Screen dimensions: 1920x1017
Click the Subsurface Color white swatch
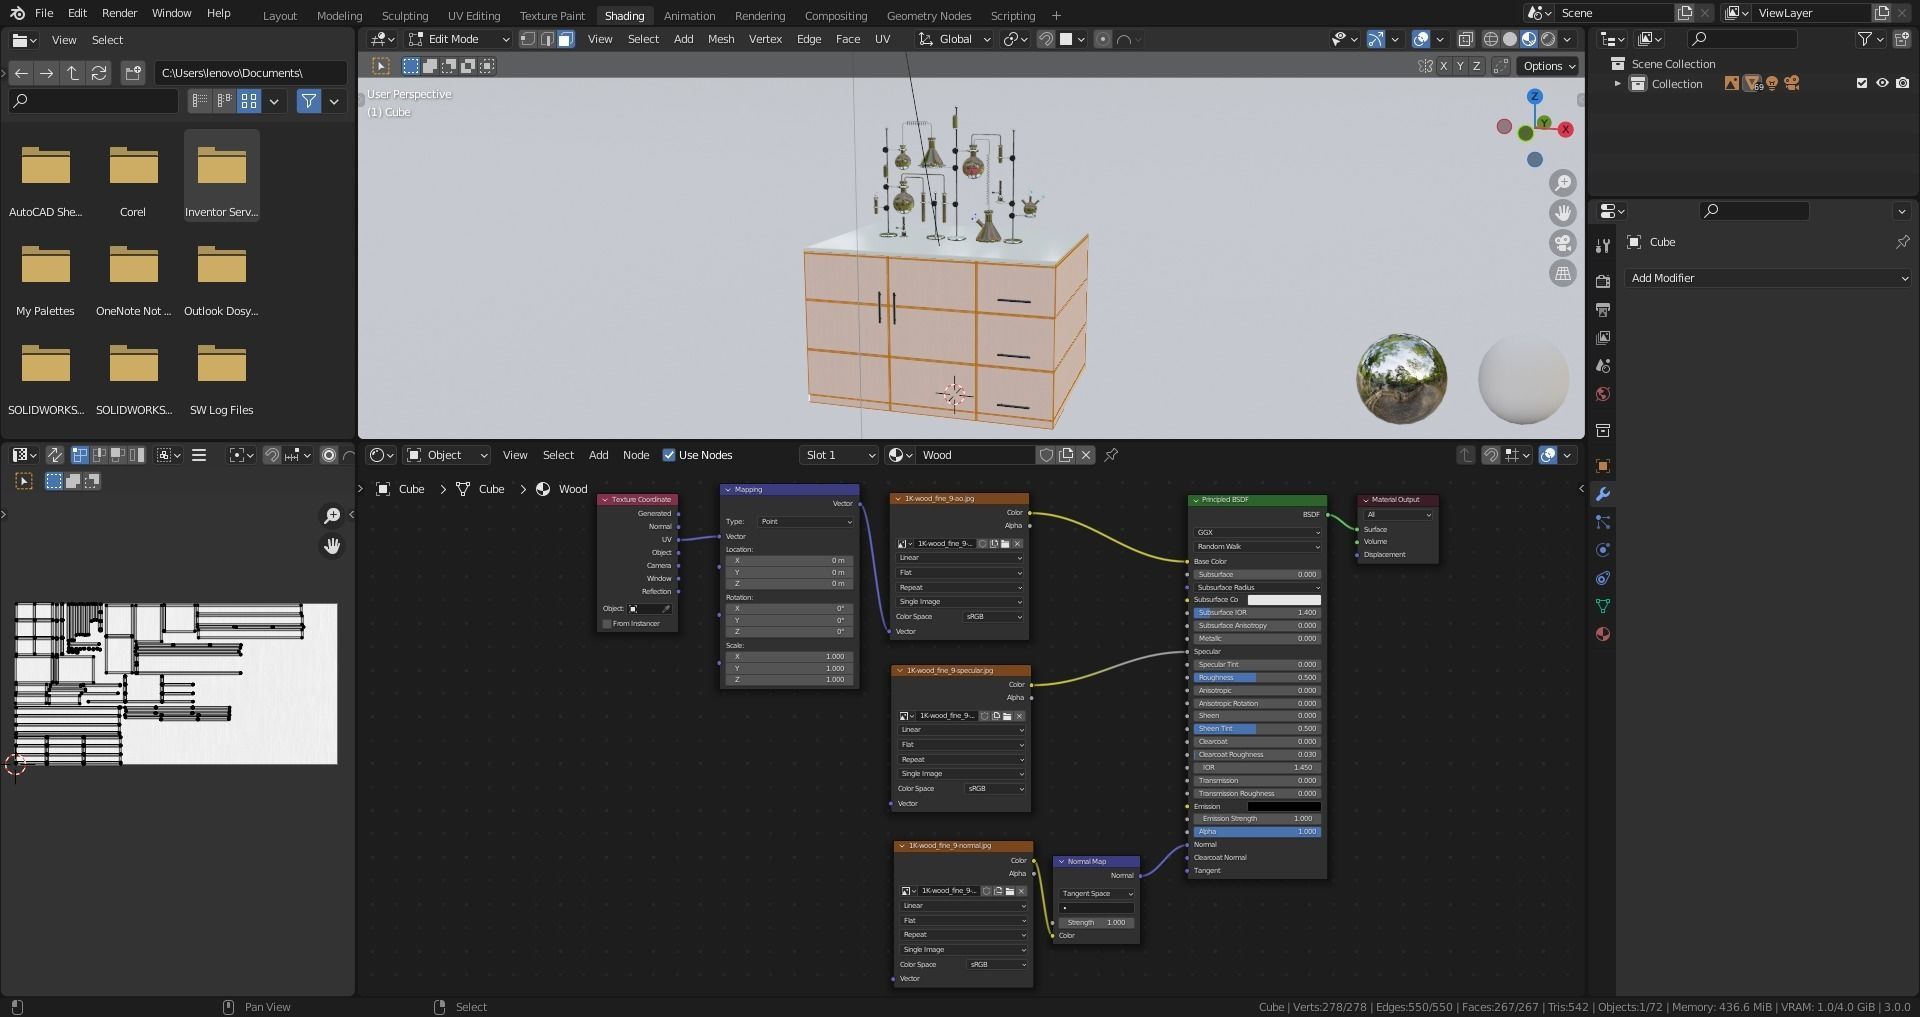coord(1284,600)
